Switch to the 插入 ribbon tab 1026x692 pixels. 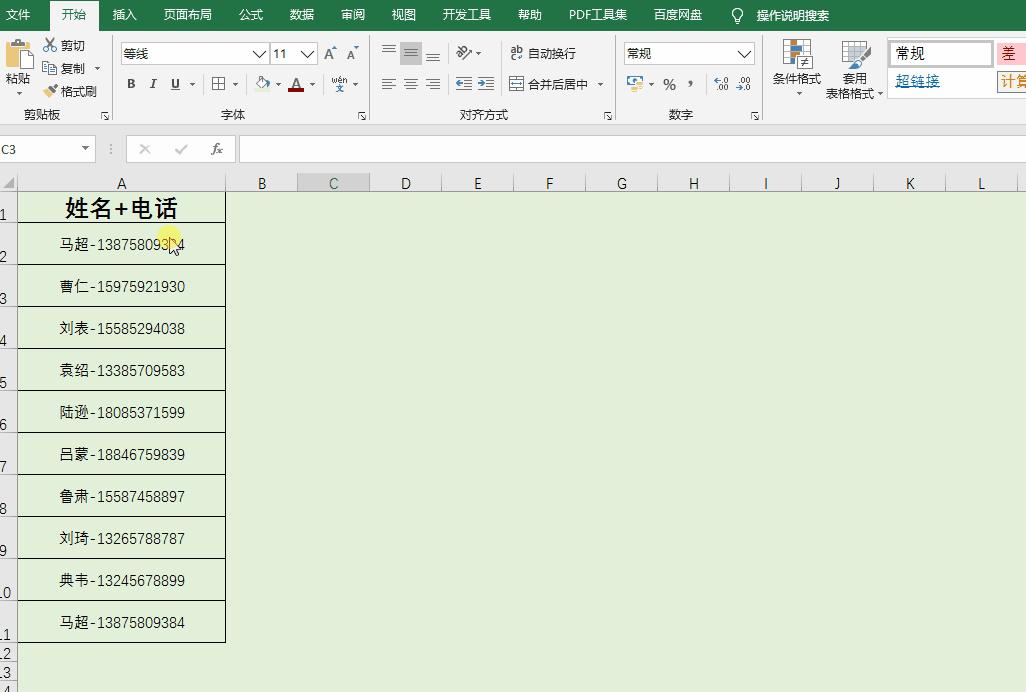pyautogui.click(x=123, y=15)
